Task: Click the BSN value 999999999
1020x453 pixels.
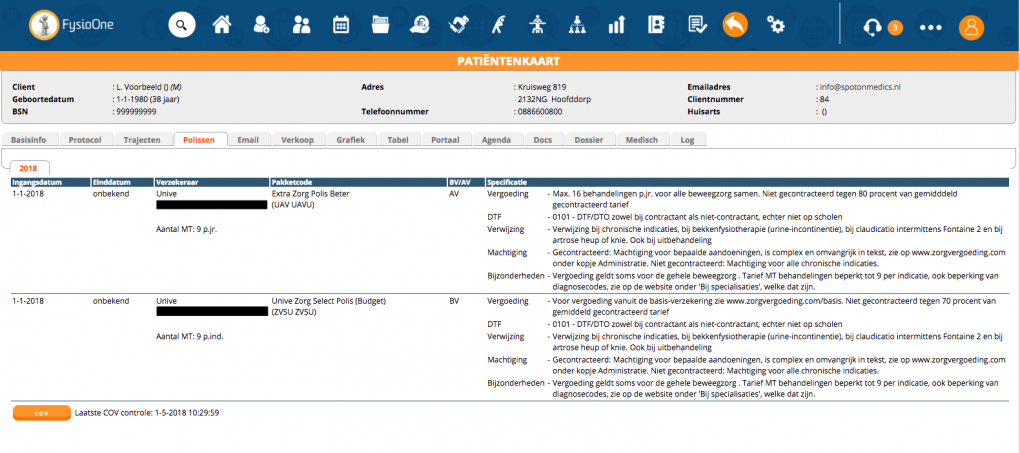Action: pyautogui.click(x=136, y=112)
